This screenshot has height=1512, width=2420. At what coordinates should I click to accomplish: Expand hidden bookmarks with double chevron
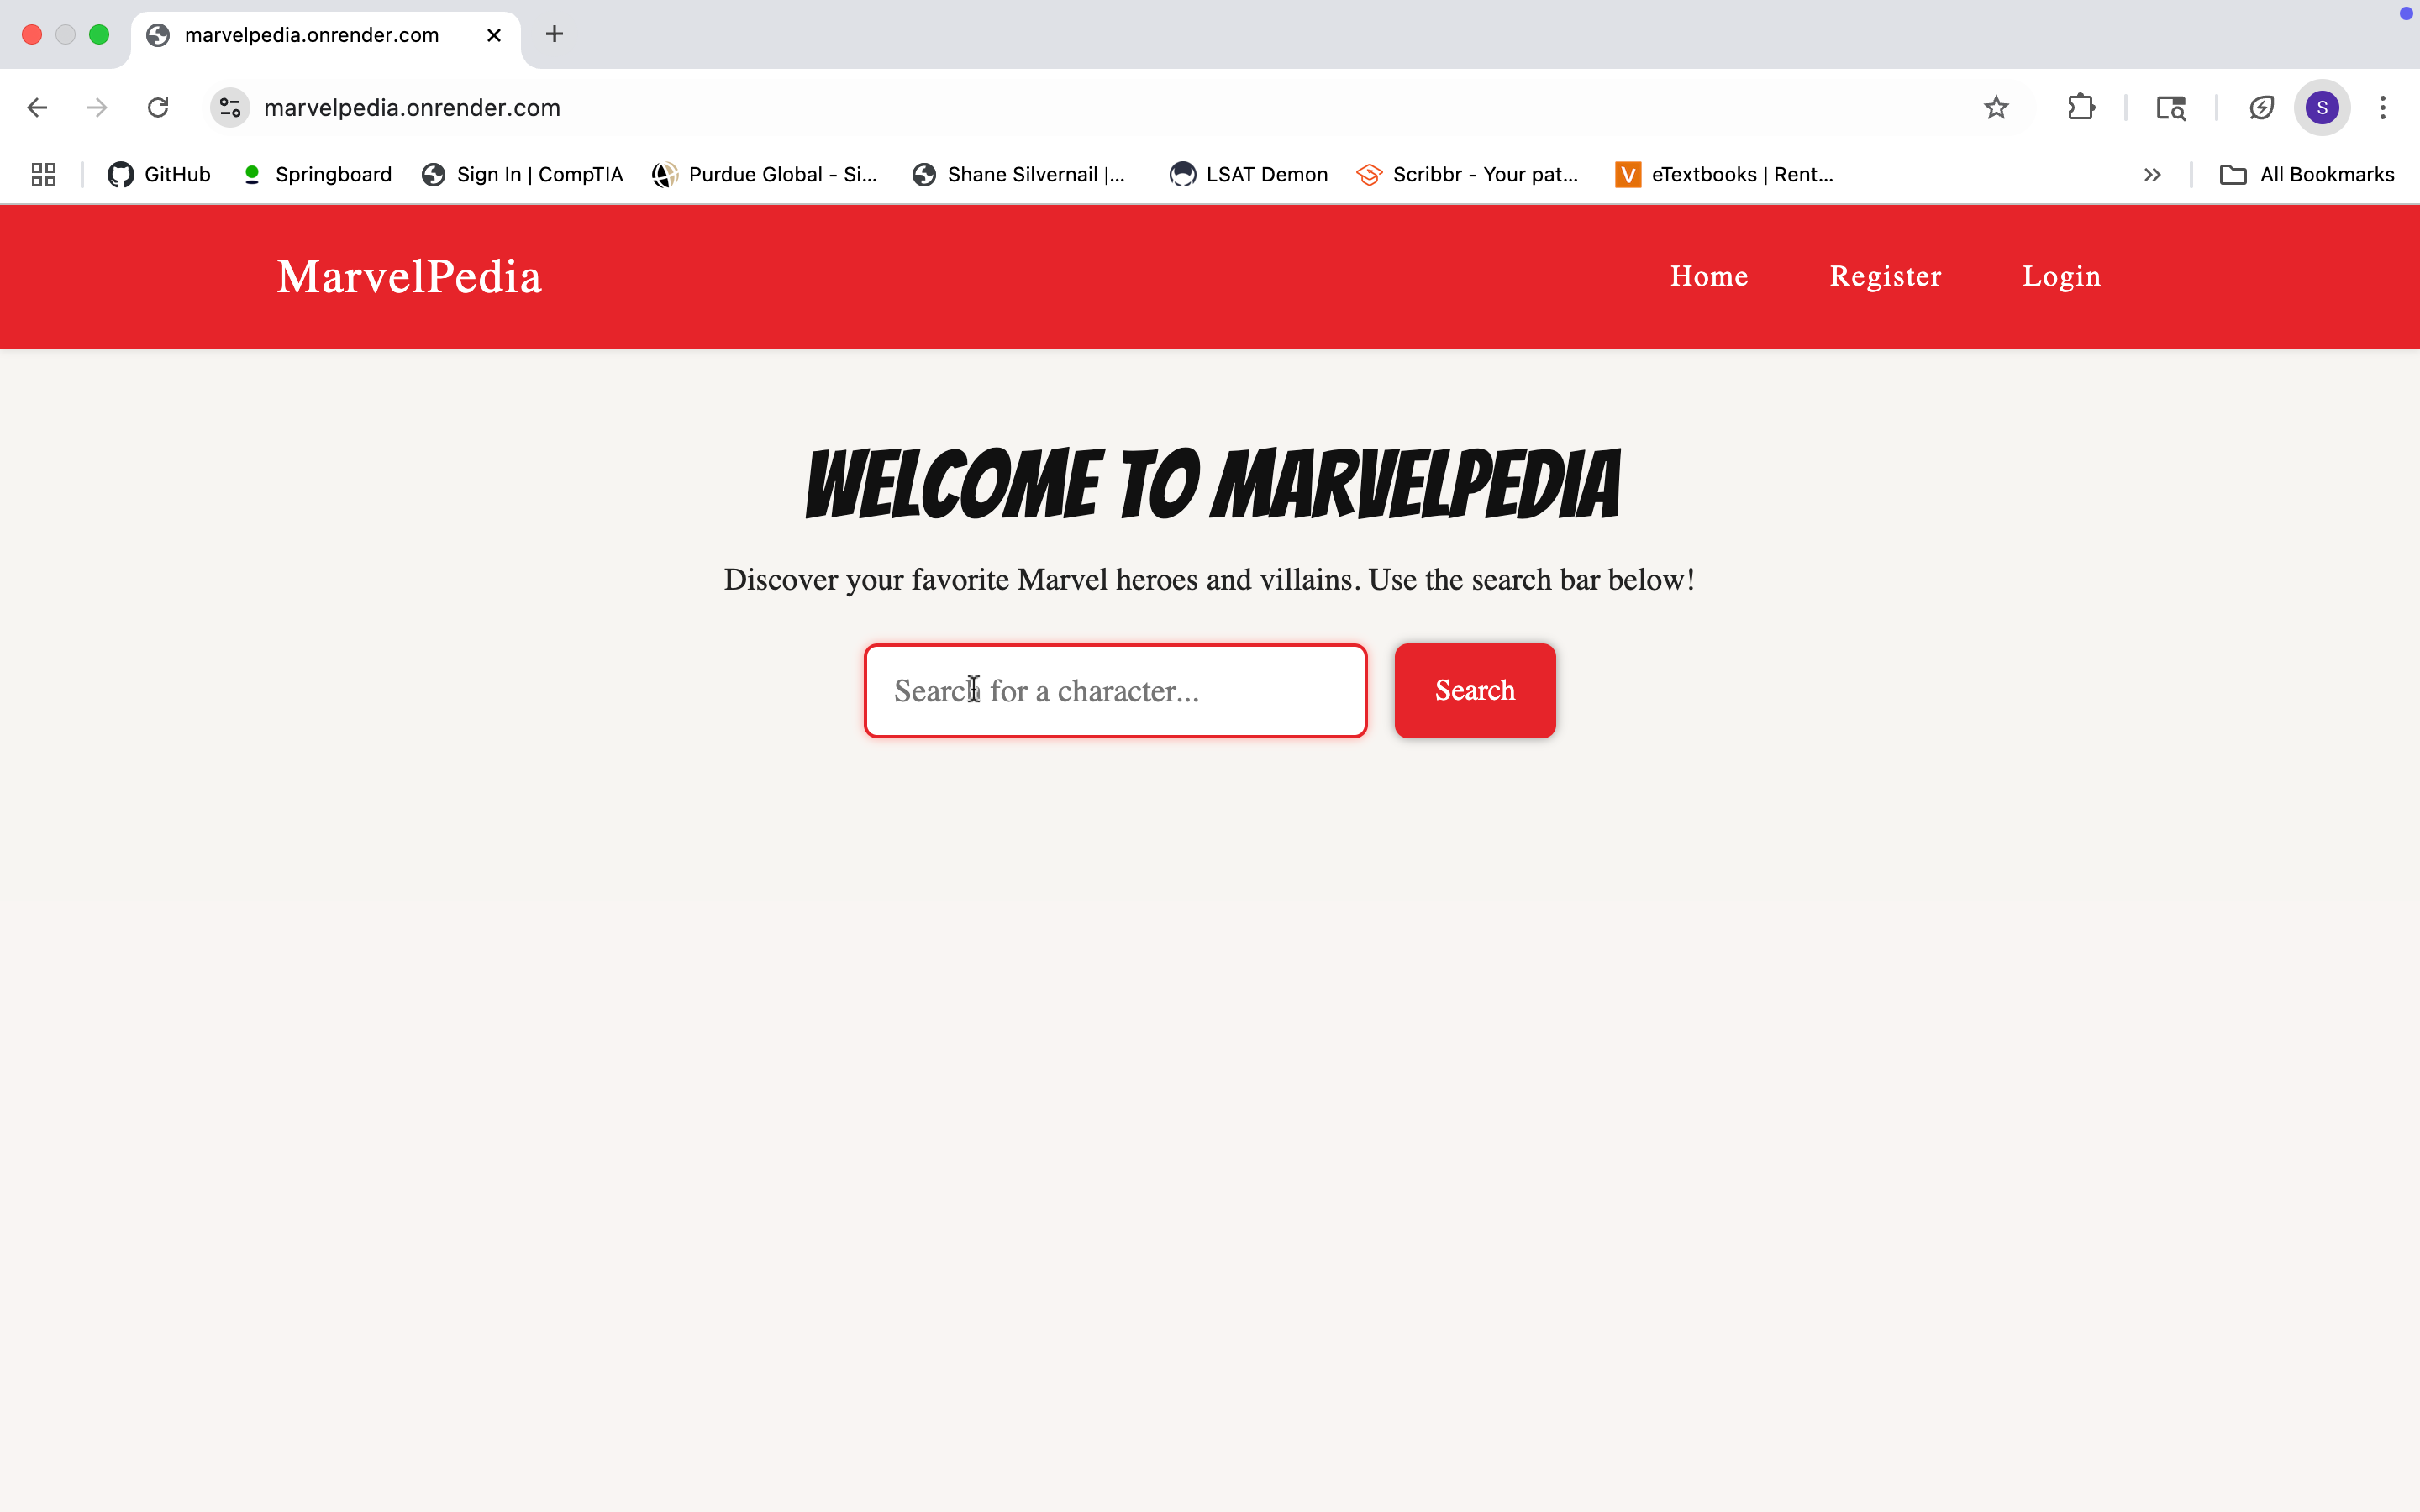(2153, 174)
